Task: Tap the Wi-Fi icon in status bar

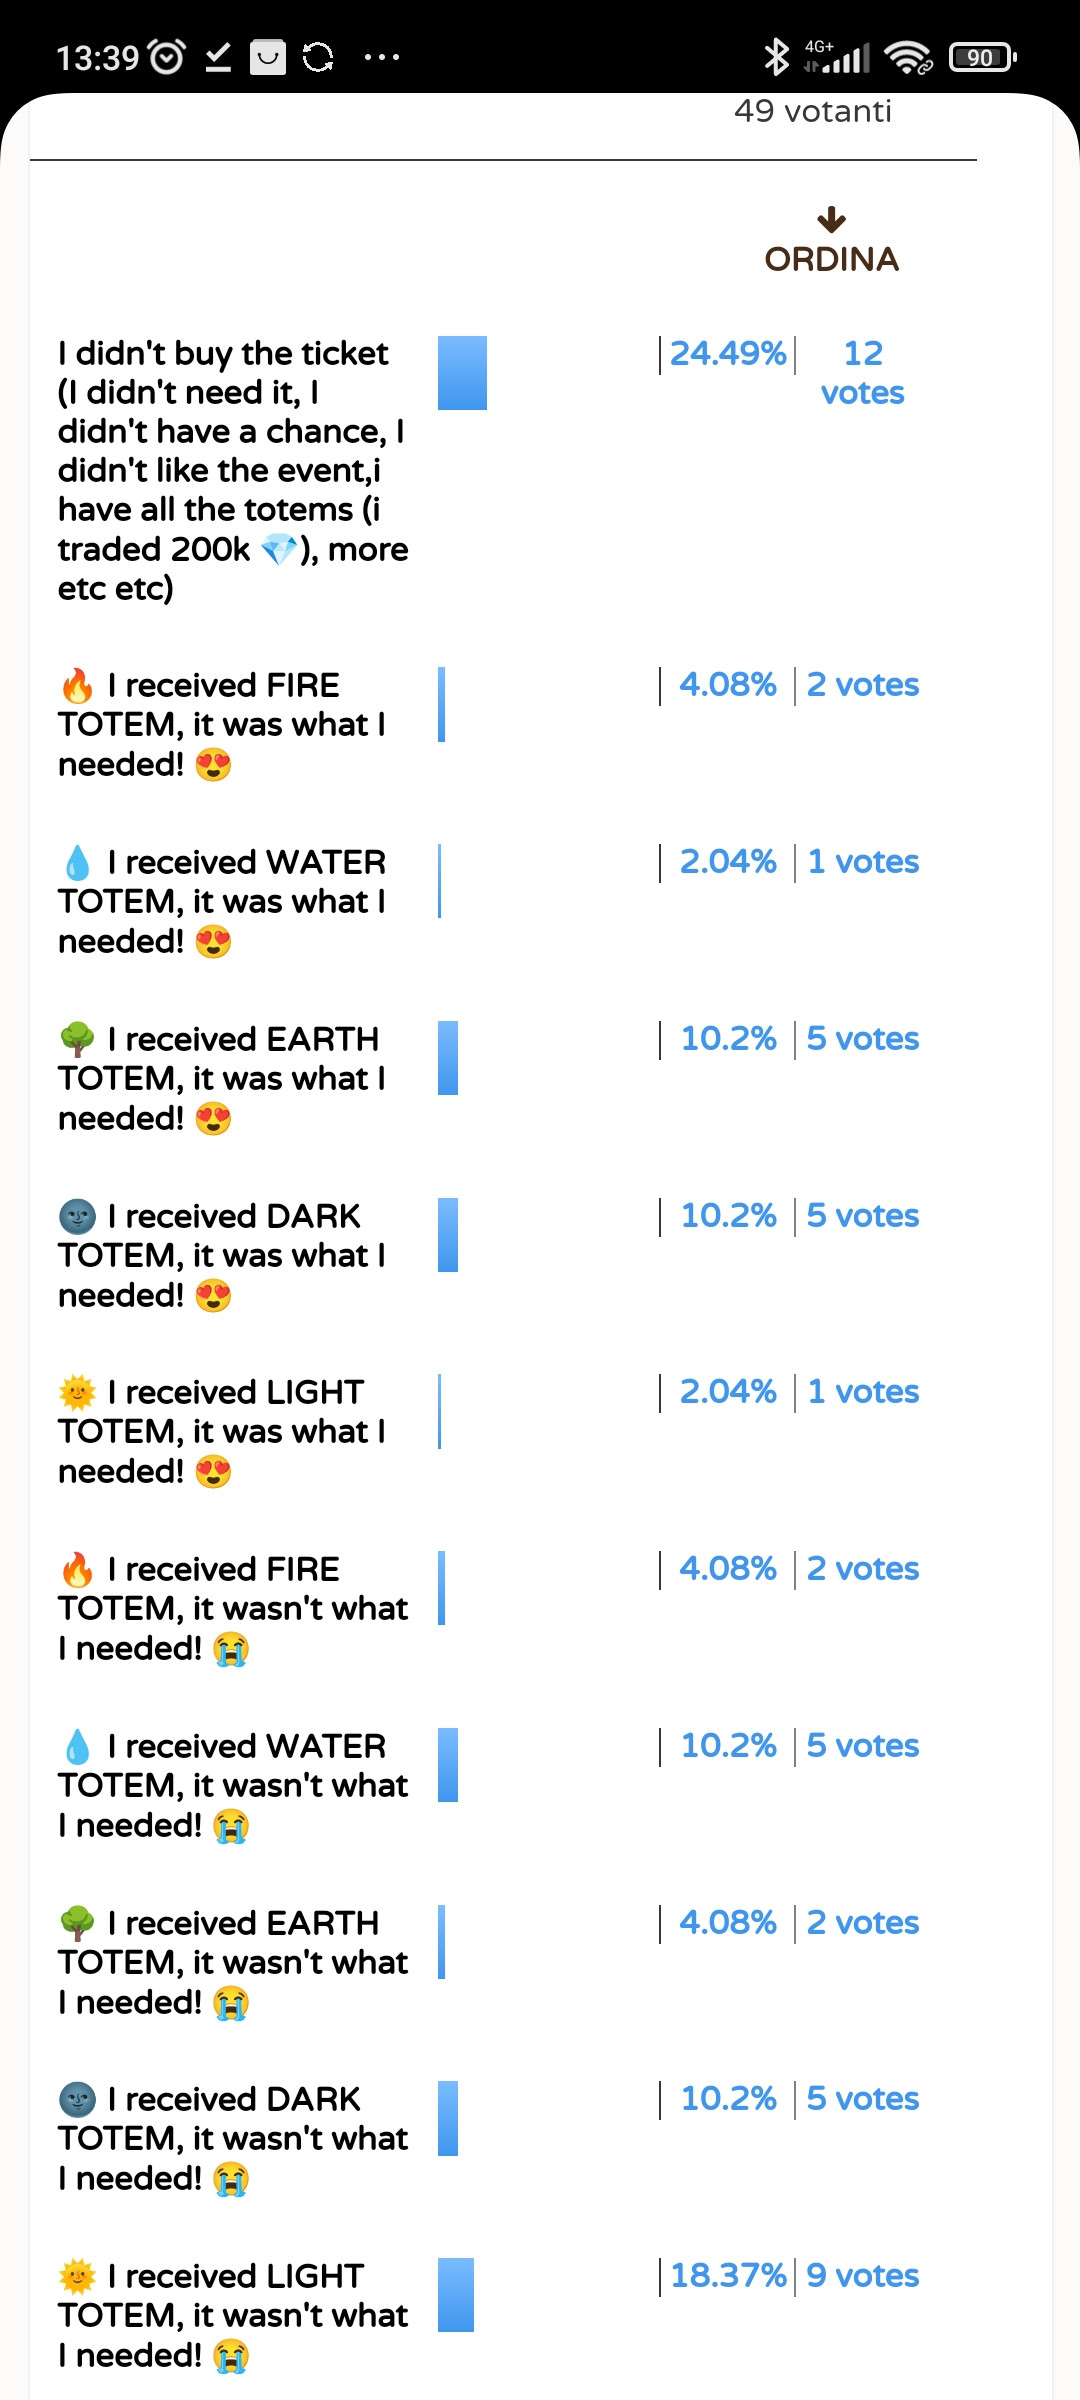Action: [908, 57]
